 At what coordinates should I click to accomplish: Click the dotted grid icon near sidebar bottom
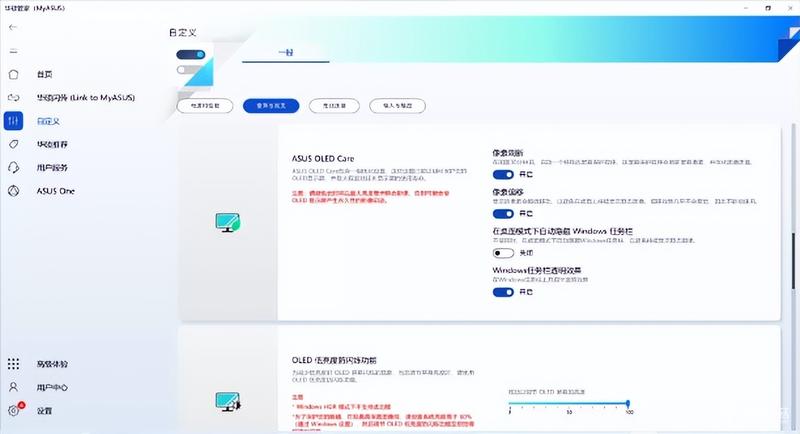[x=13, y=364]
